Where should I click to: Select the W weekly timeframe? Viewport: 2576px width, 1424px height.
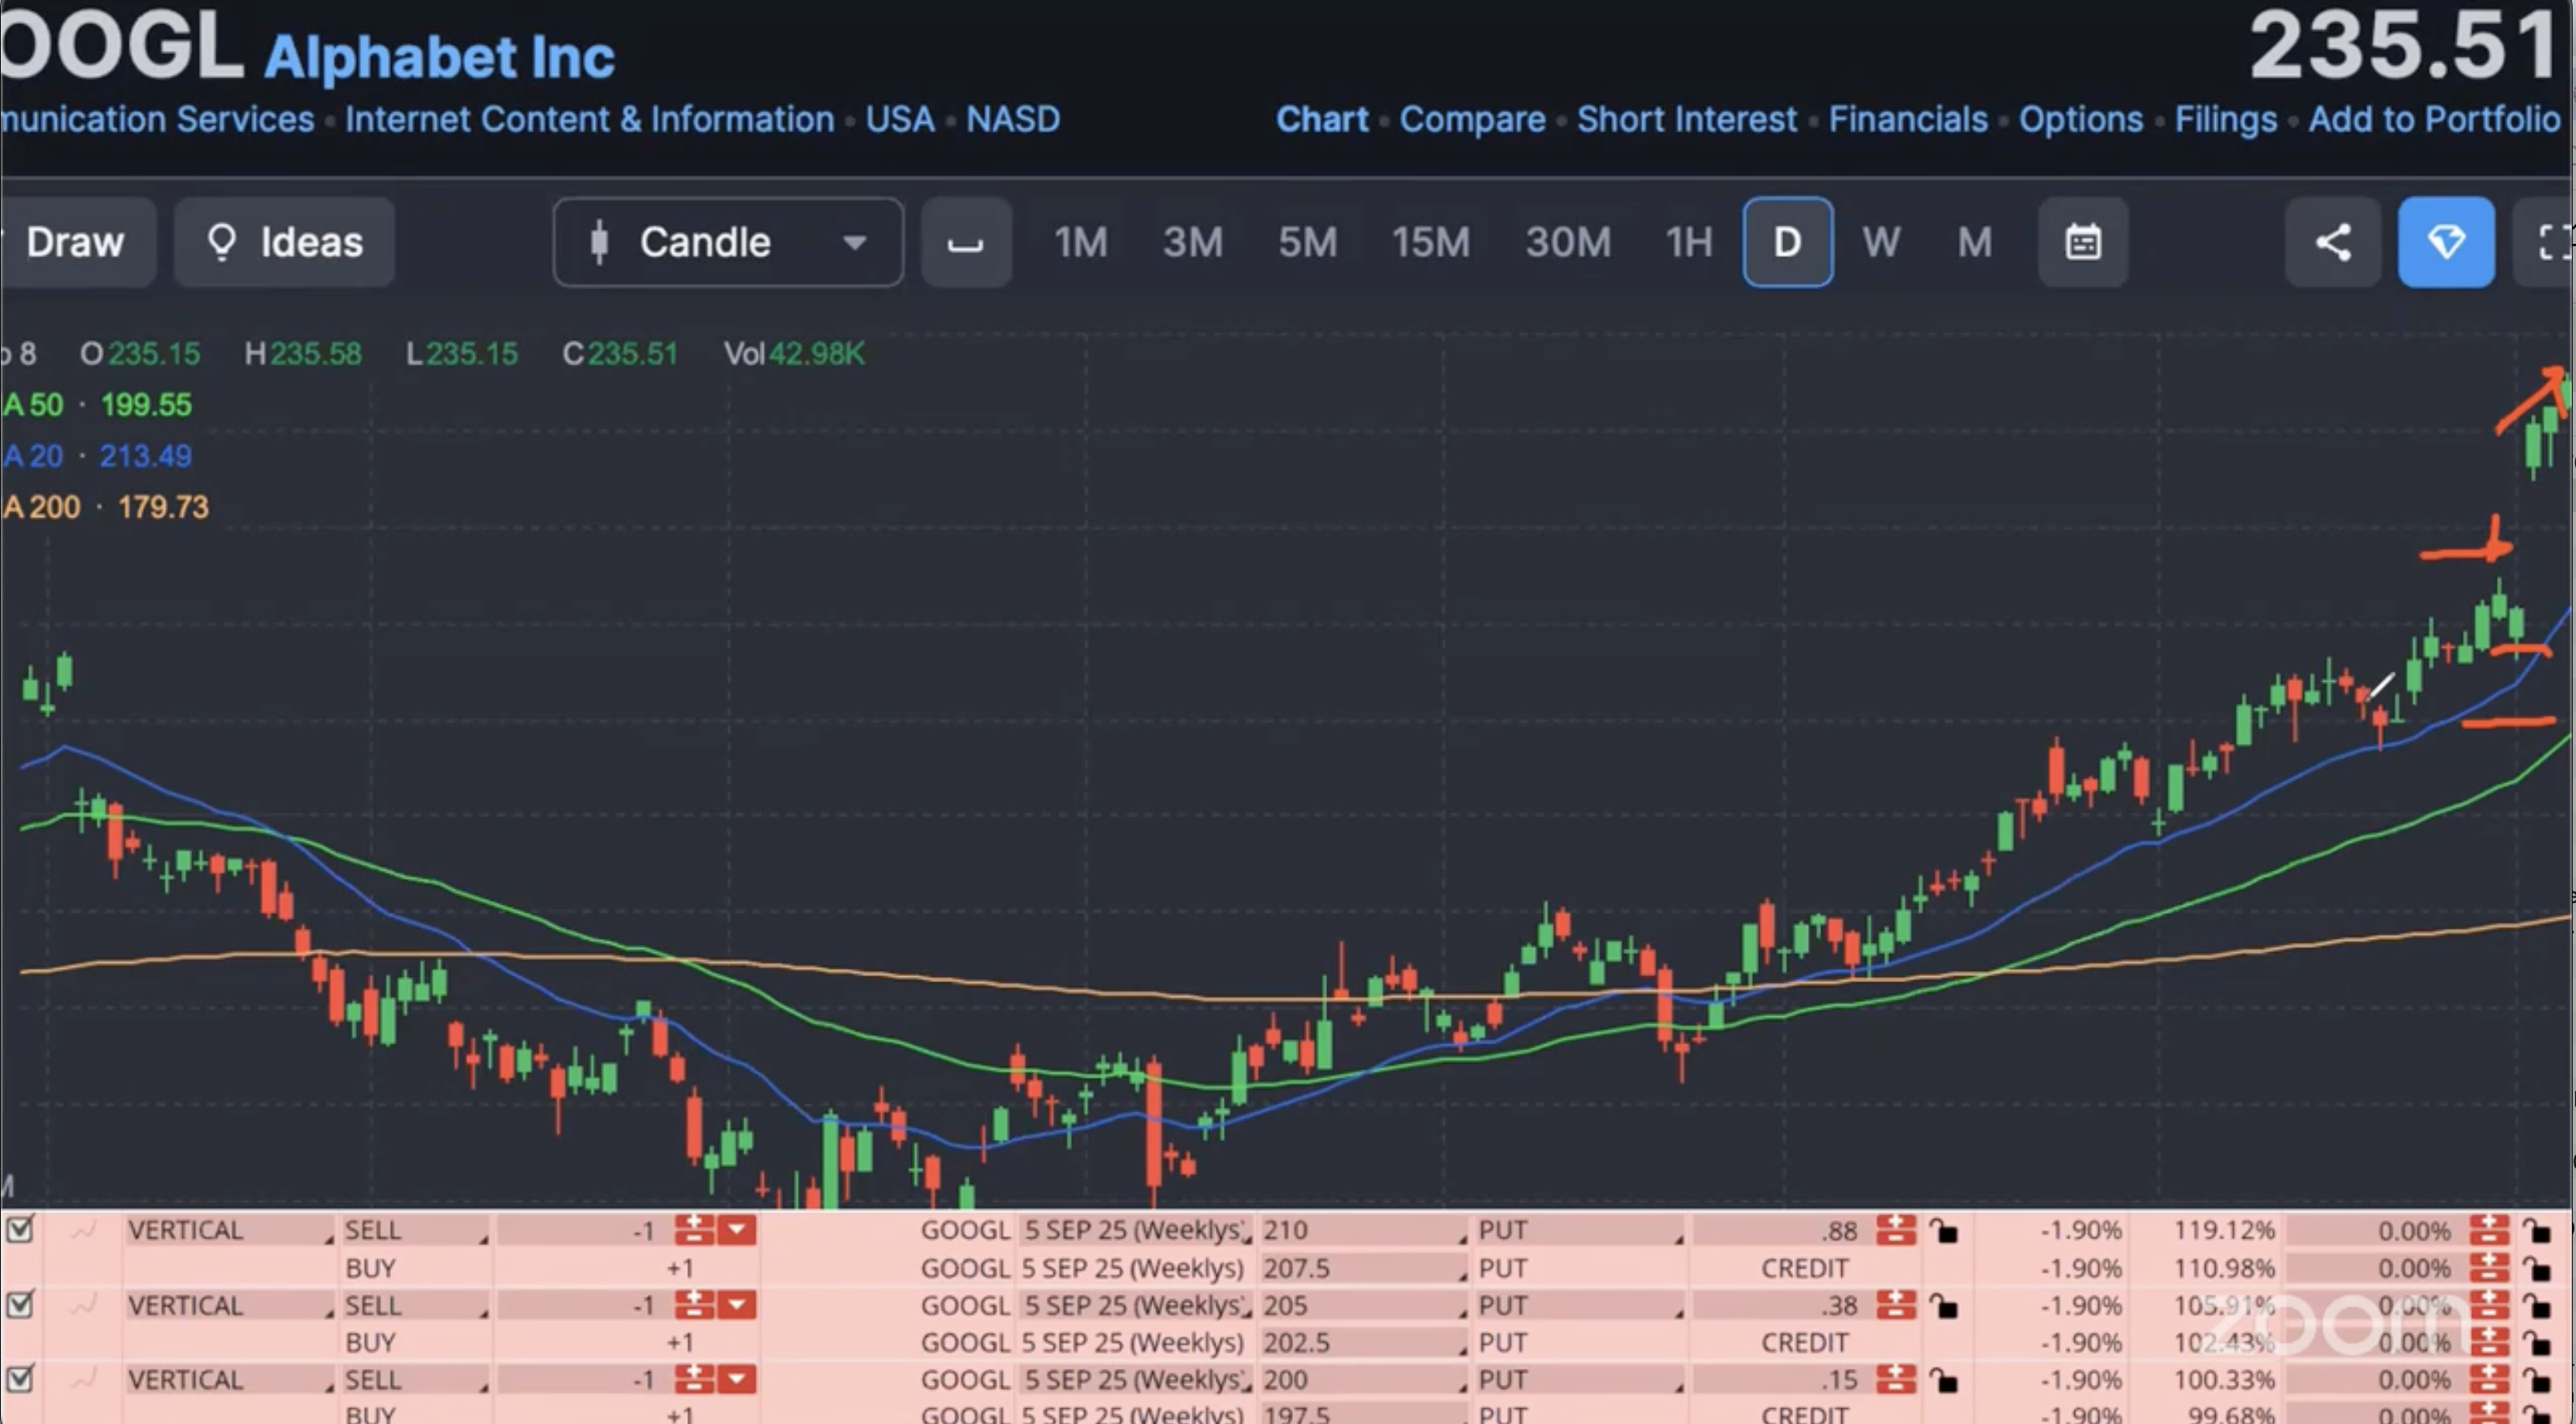1881,242
